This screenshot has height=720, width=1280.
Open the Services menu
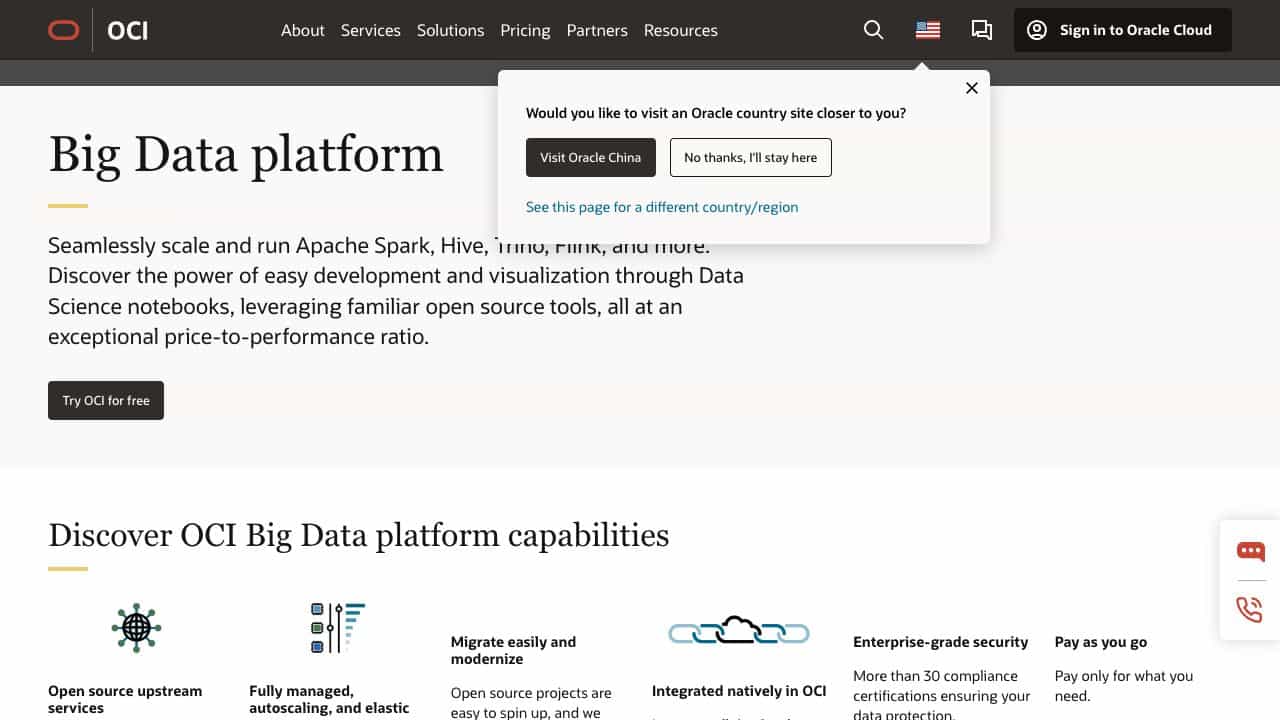click(371, 30)
